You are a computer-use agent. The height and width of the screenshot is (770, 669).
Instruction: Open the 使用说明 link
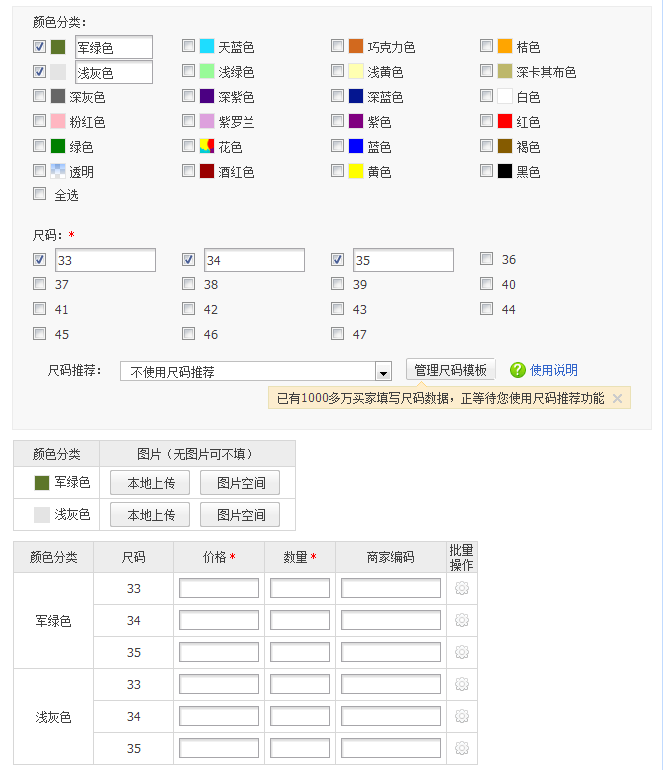554,370
